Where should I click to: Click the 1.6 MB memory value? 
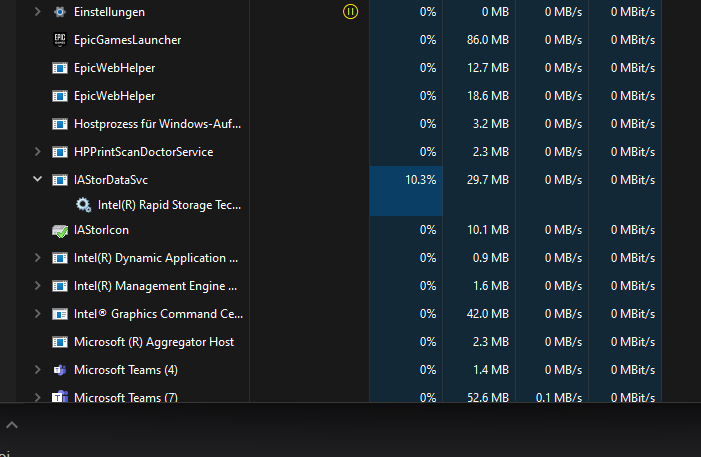click(491, 286)
